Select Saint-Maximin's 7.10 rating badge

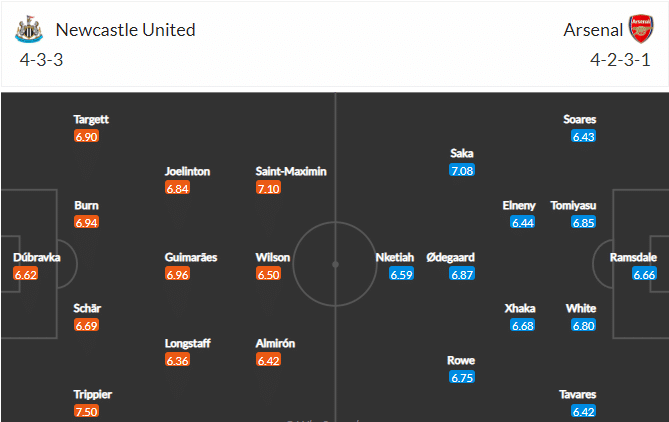[x=268, y=188]
